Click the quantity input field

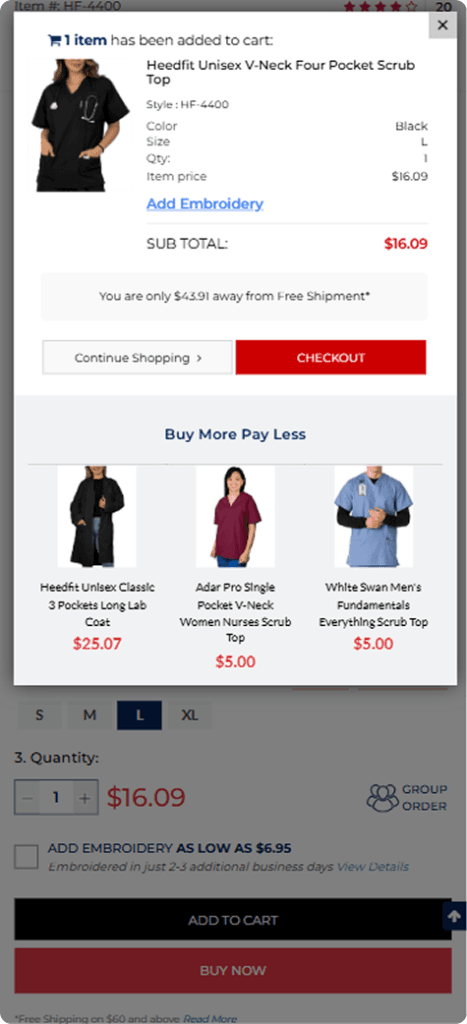coord(56,797)
